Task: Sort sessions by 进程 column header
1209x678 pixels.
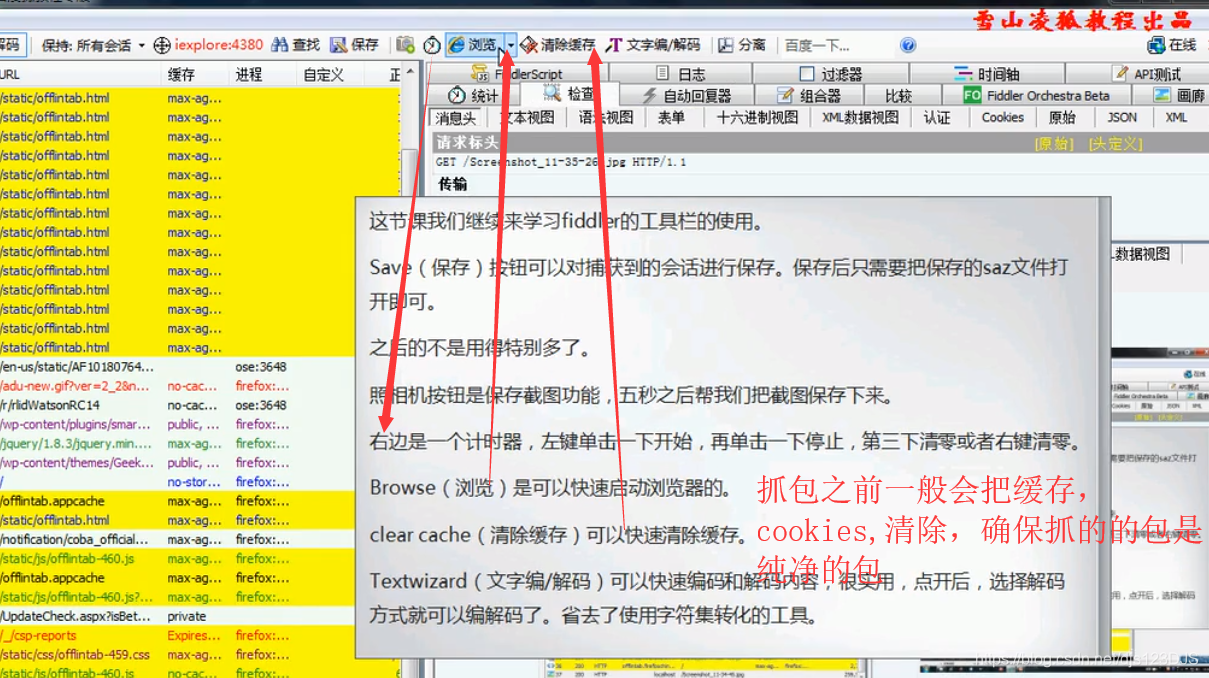Action: point(263,75)
